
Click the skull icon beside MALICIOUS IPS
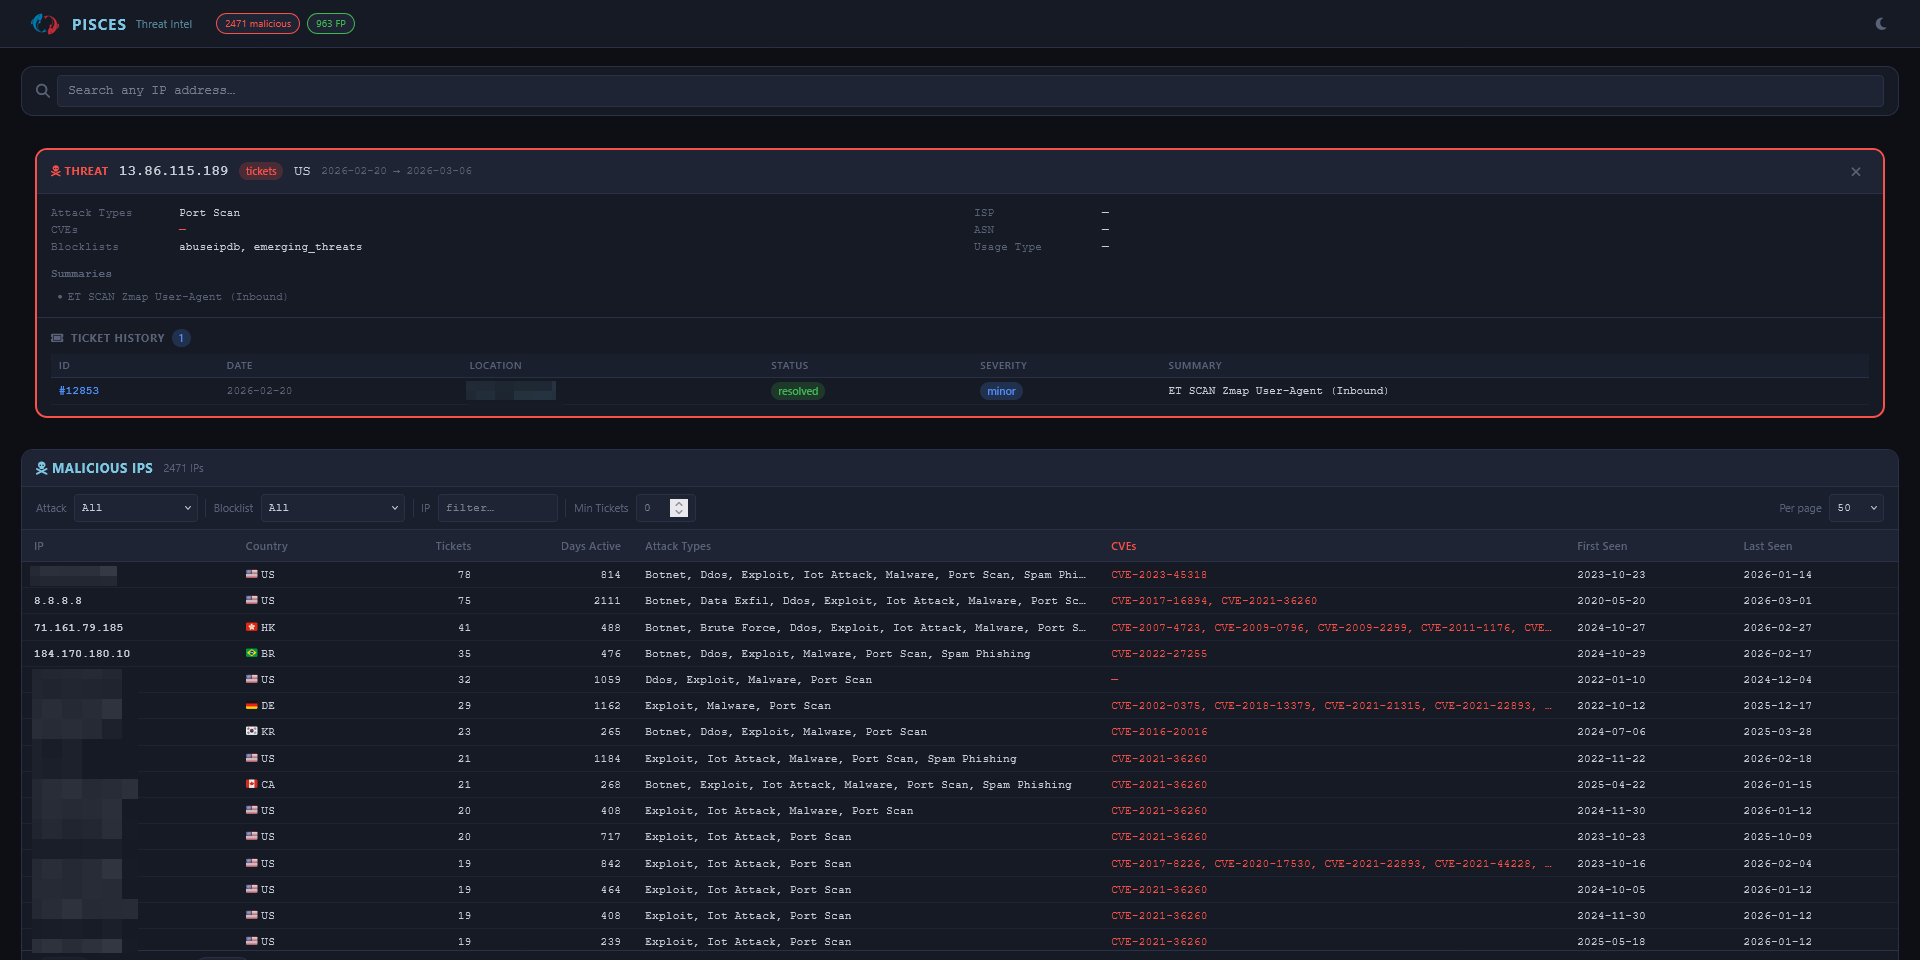[41, 468]
